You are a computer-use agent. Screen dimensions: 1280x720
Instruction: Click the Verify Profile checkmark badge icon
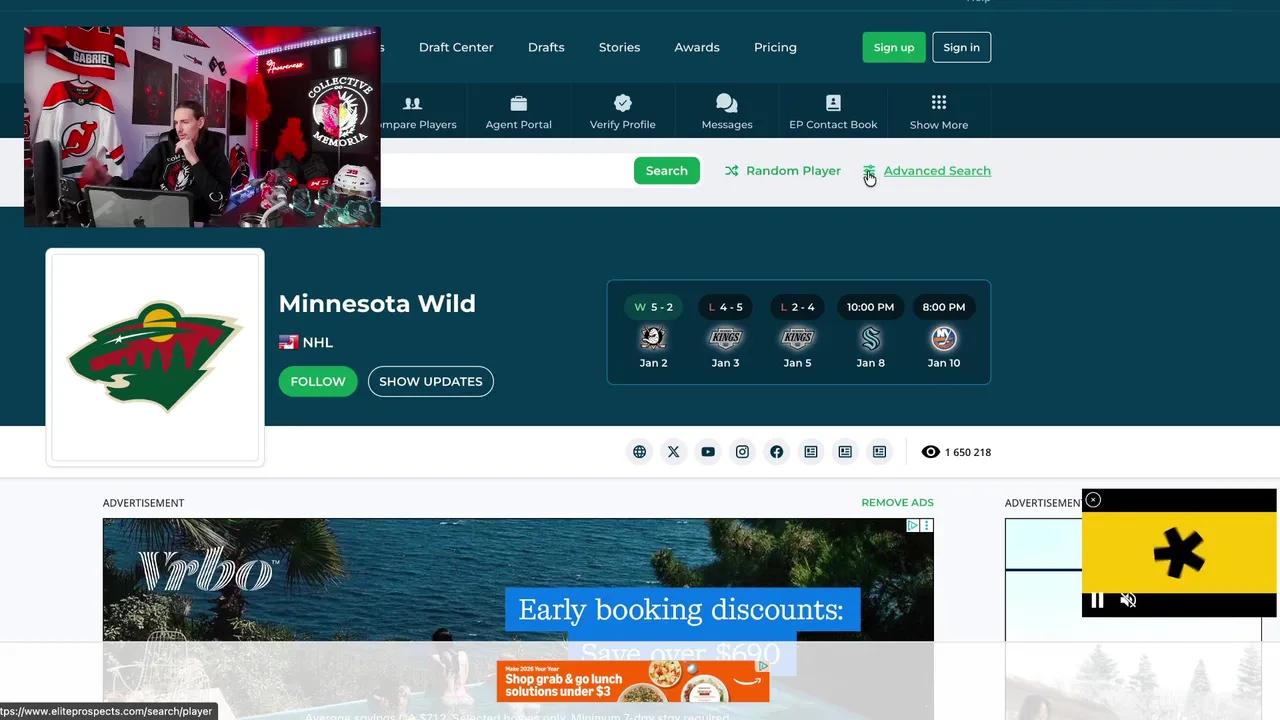tap(623, 103)
